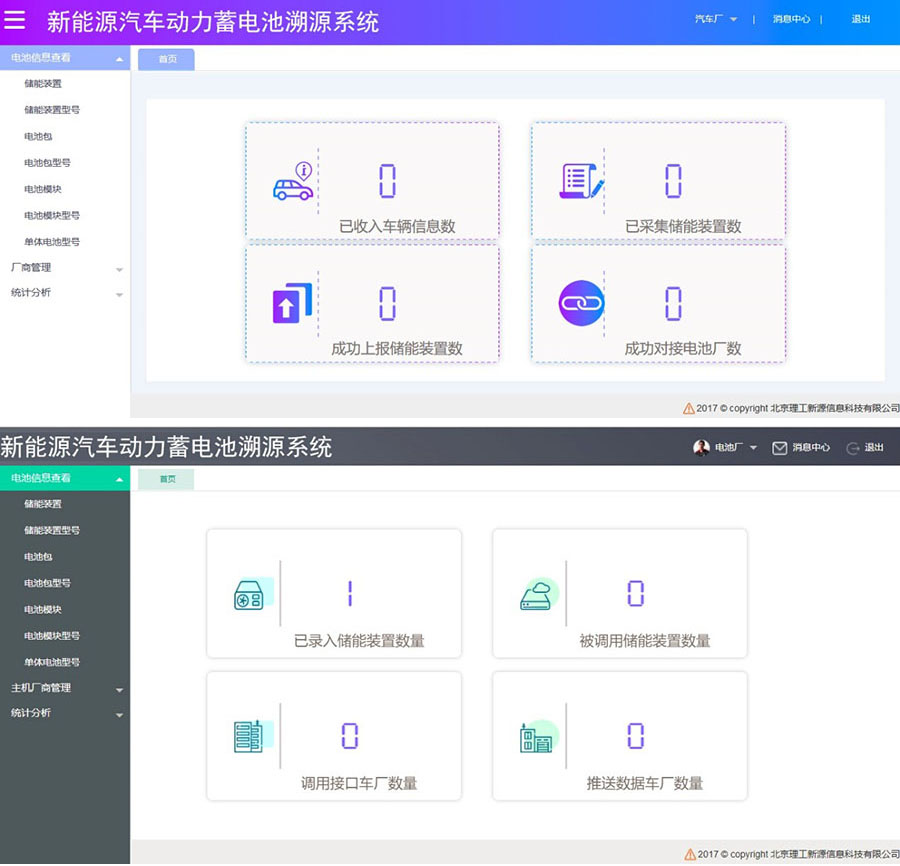Open the 电池厂 user dropdown in dark header

tap(736, 448)
